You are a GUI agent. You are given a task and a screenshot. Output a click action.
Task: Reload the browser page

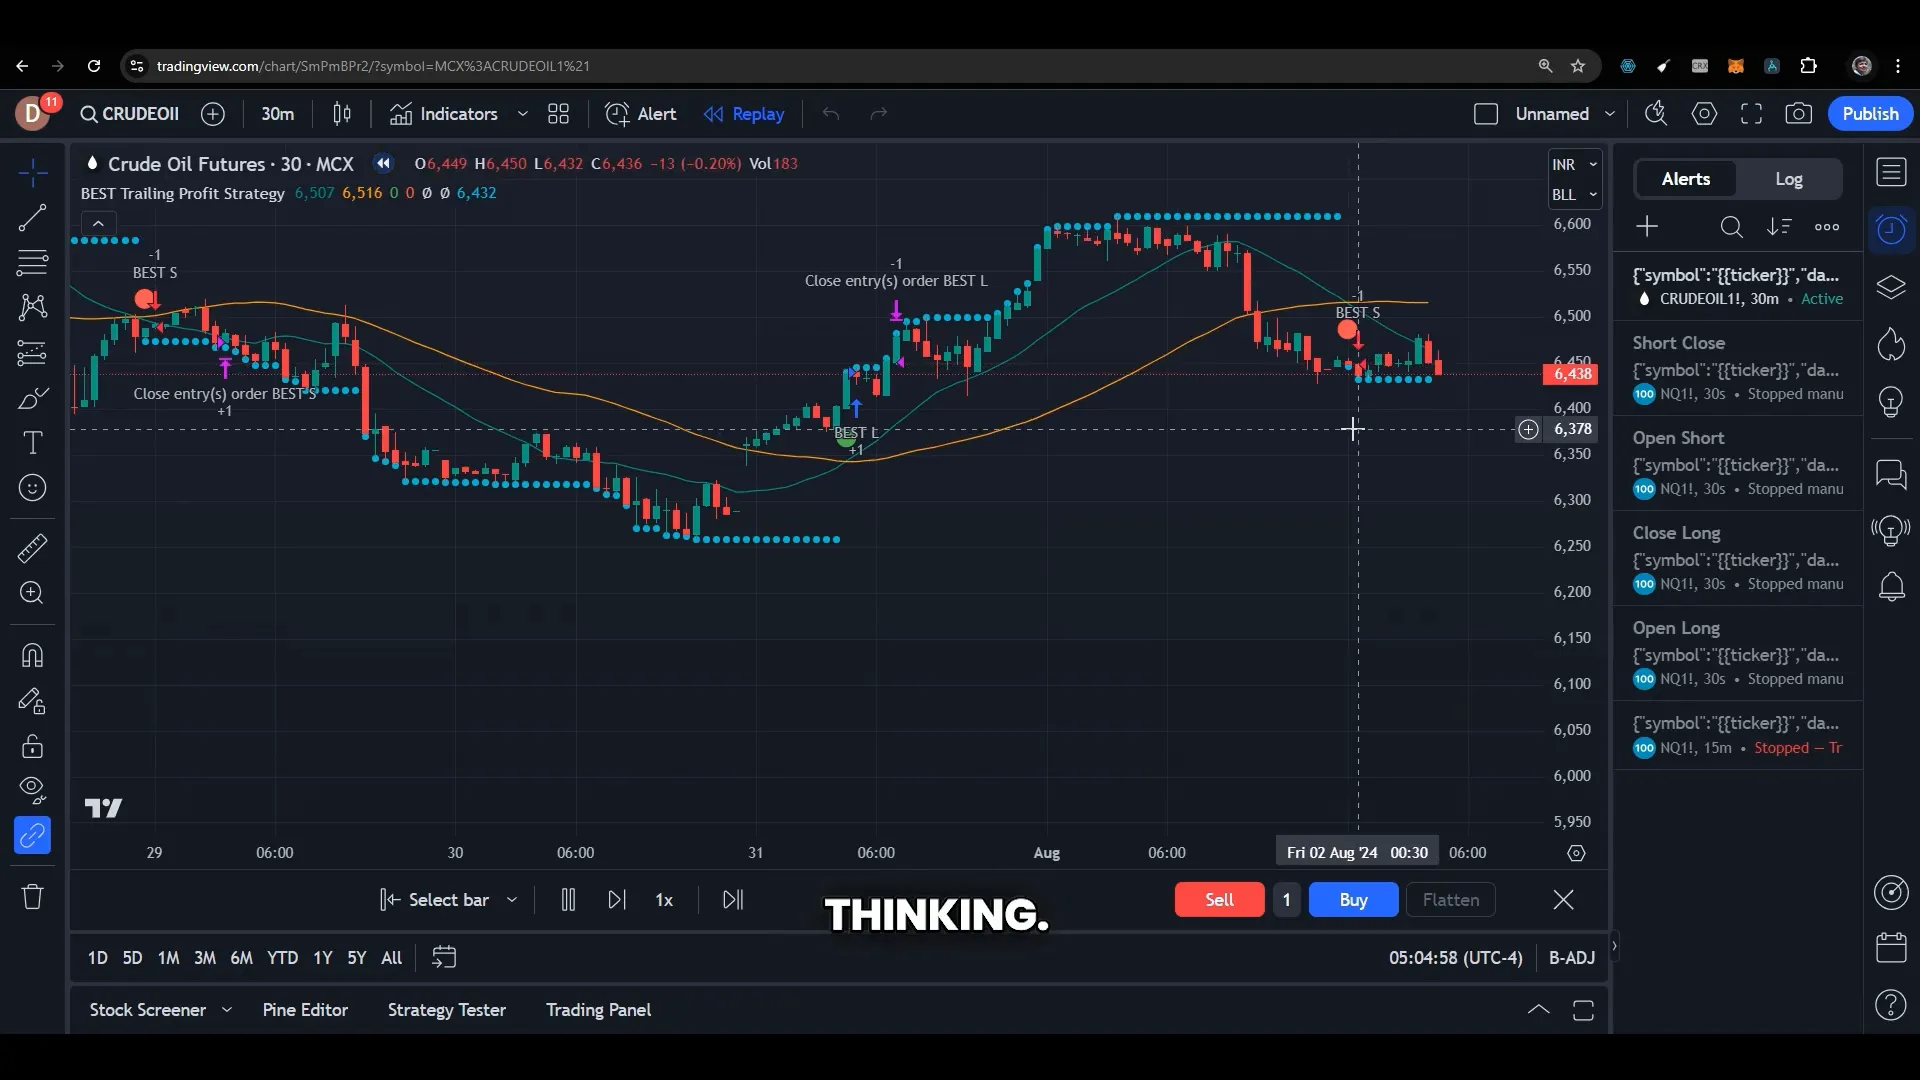(94, 66)
